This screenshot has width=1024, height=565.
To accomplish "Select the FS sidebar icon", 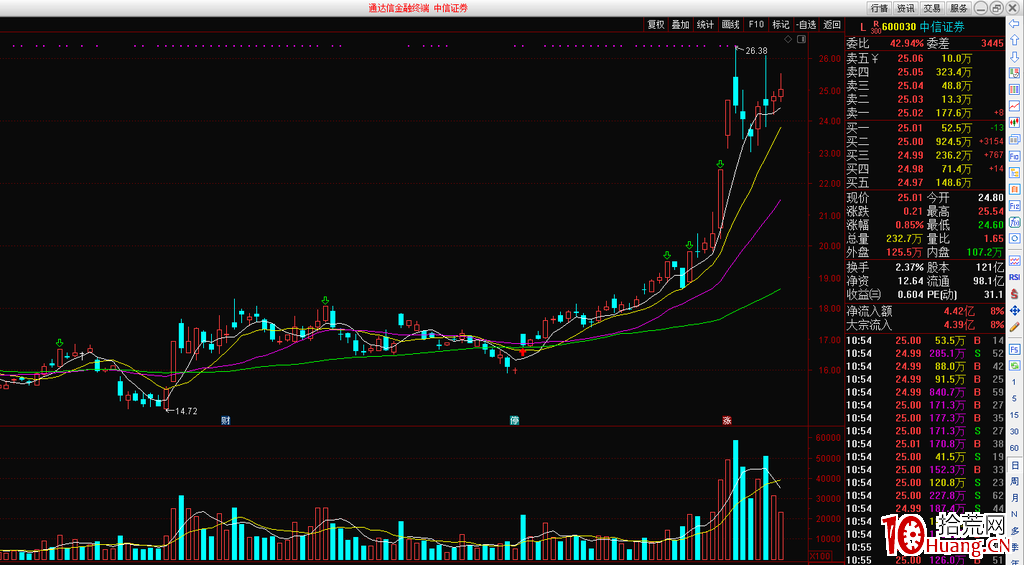I will (1014, 349).
